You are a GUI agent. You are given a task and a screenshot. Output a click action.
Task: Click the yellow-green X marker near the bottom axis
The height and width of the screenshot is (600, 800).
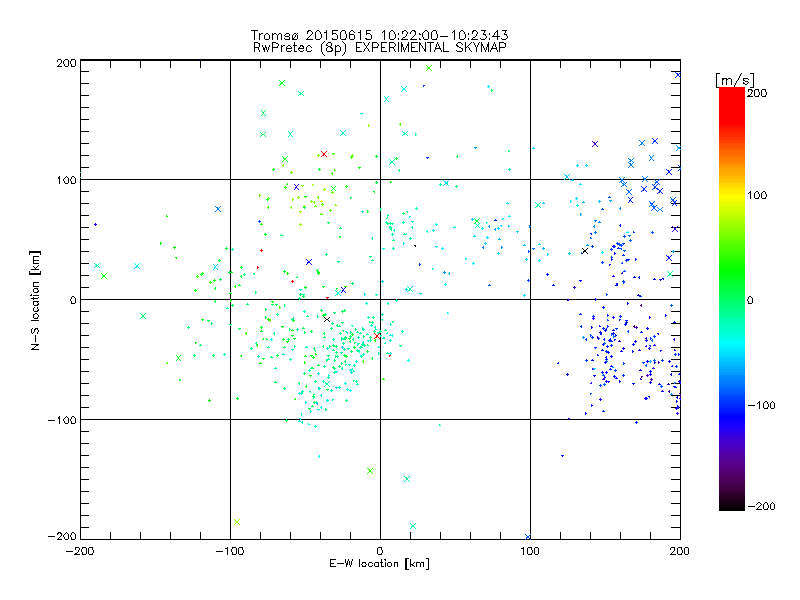[x=237, y=522]
